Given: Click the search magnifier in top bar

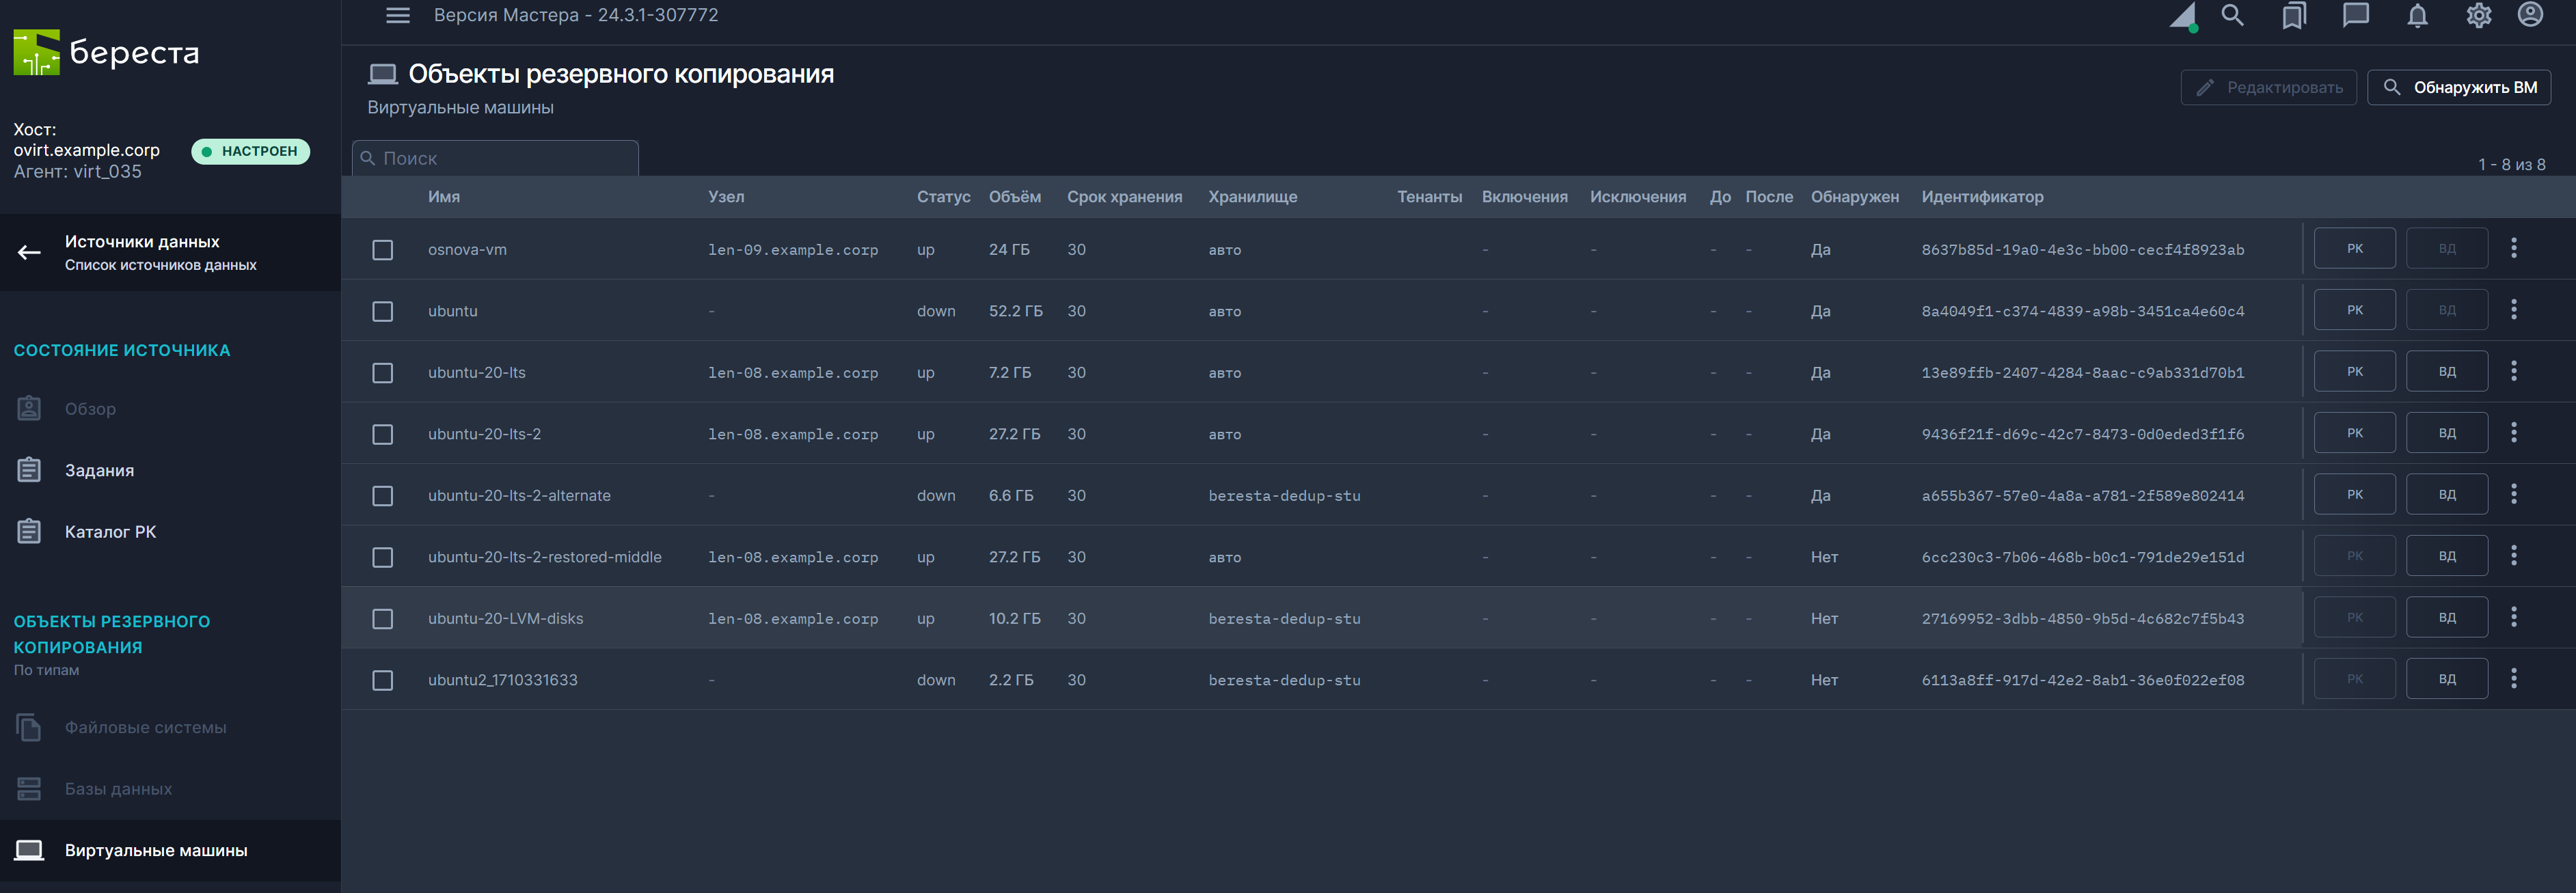Looking at the screenshot, I should (x=2232, y=15).
